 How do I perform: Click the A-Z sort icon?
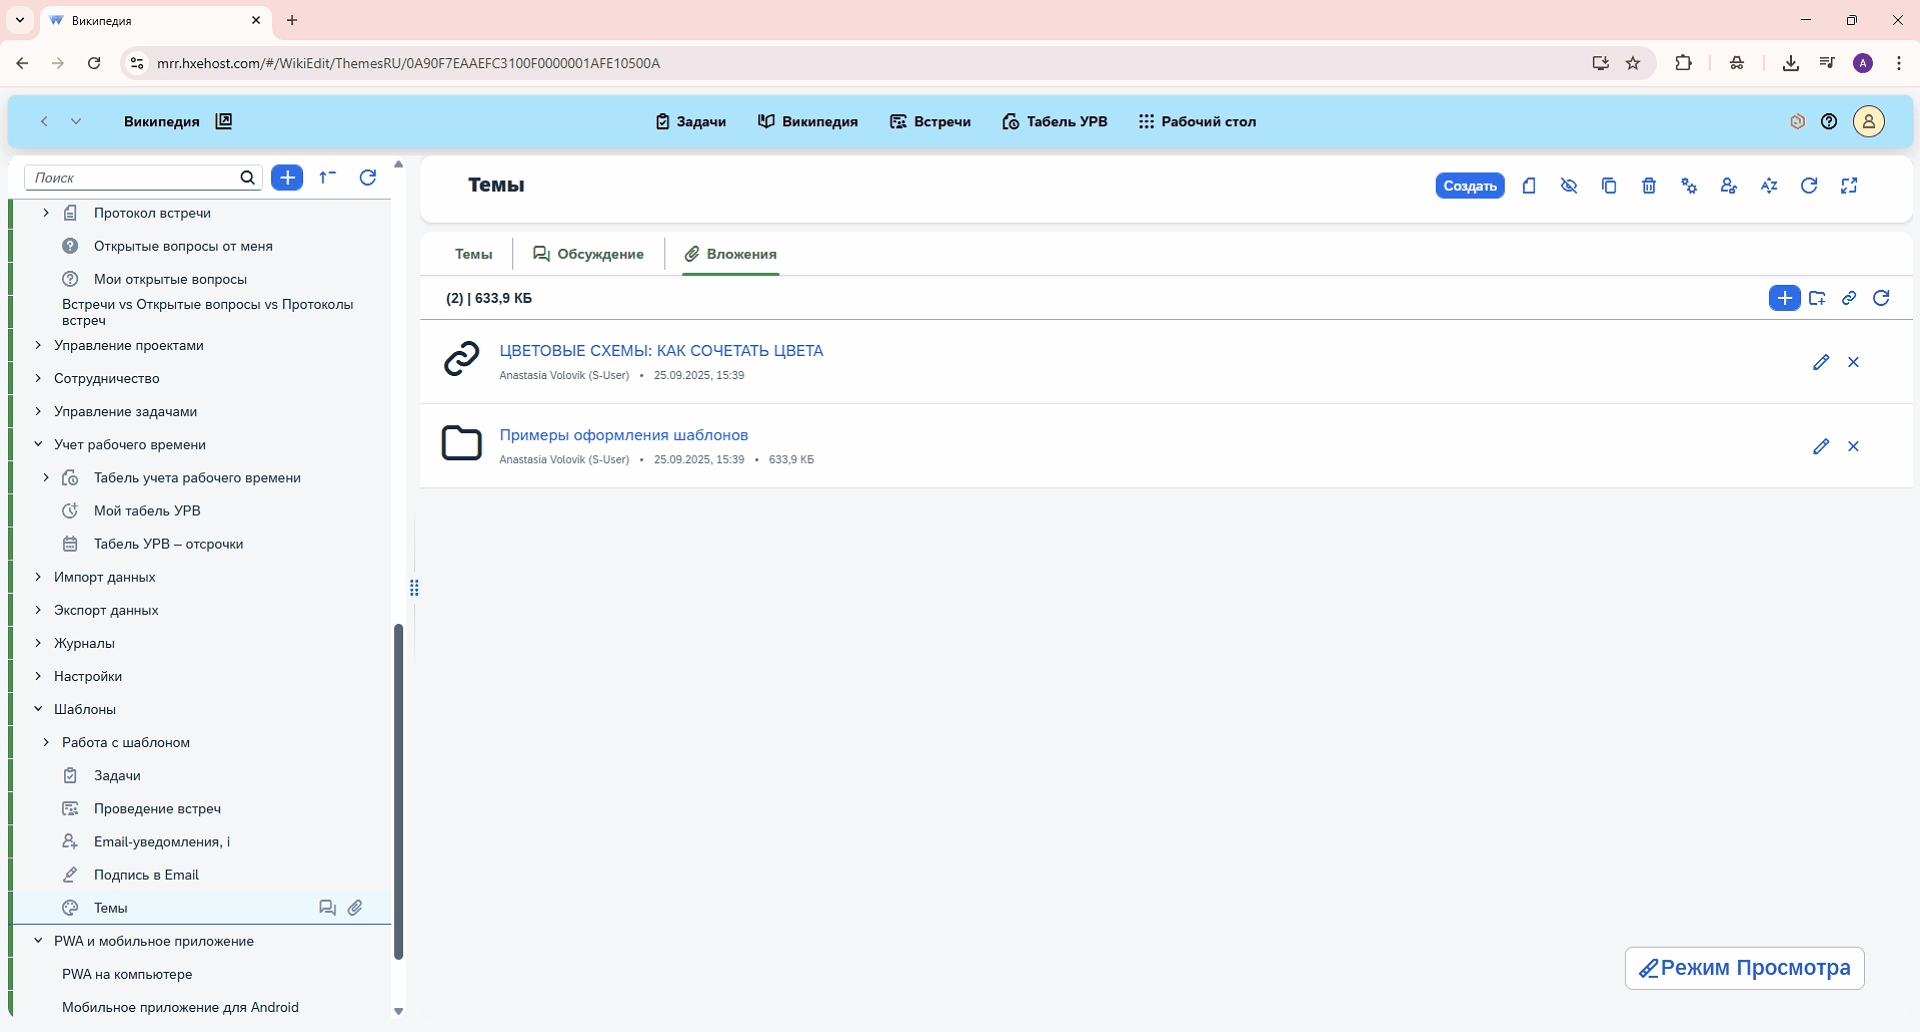pyautogui.click(x=1769, y=186)
